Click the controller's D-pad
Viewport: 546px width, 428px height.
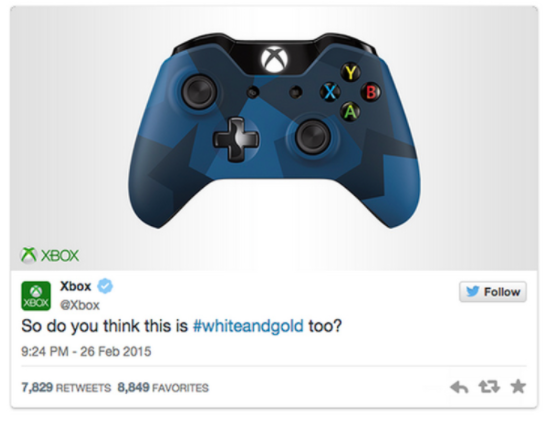coord(236,139)
